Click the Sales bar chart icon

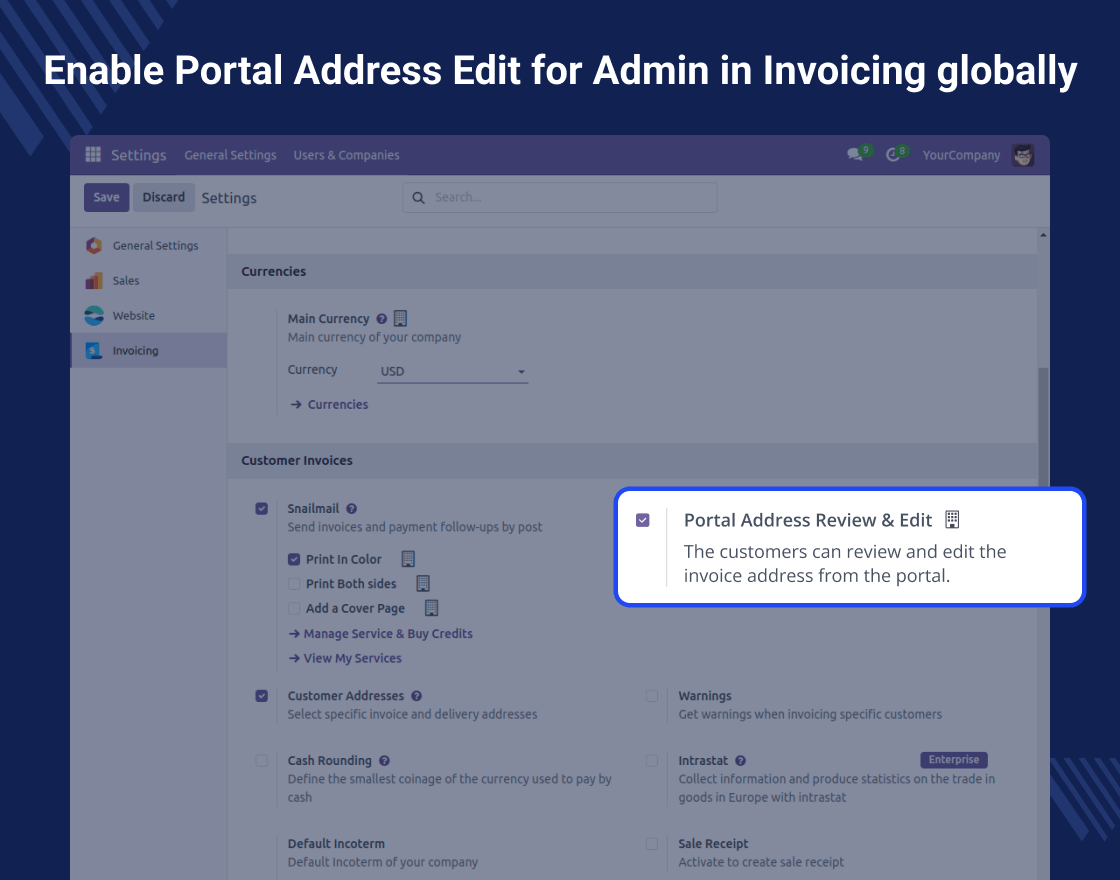(94, 281)
